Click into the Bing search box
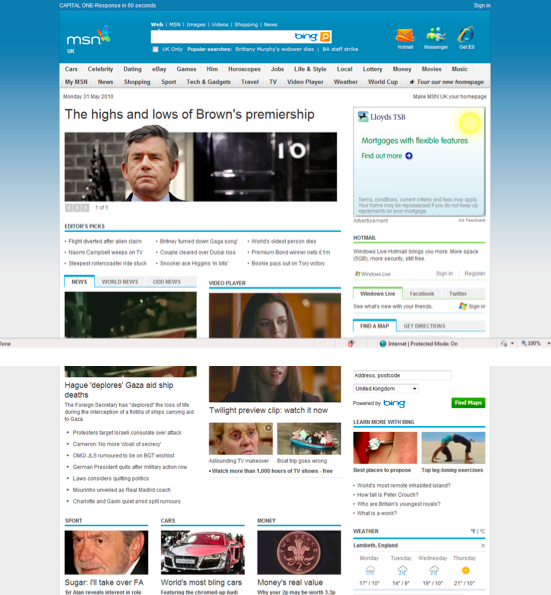The width and height of the screenshot is (551, 595). tap(222, 36)
